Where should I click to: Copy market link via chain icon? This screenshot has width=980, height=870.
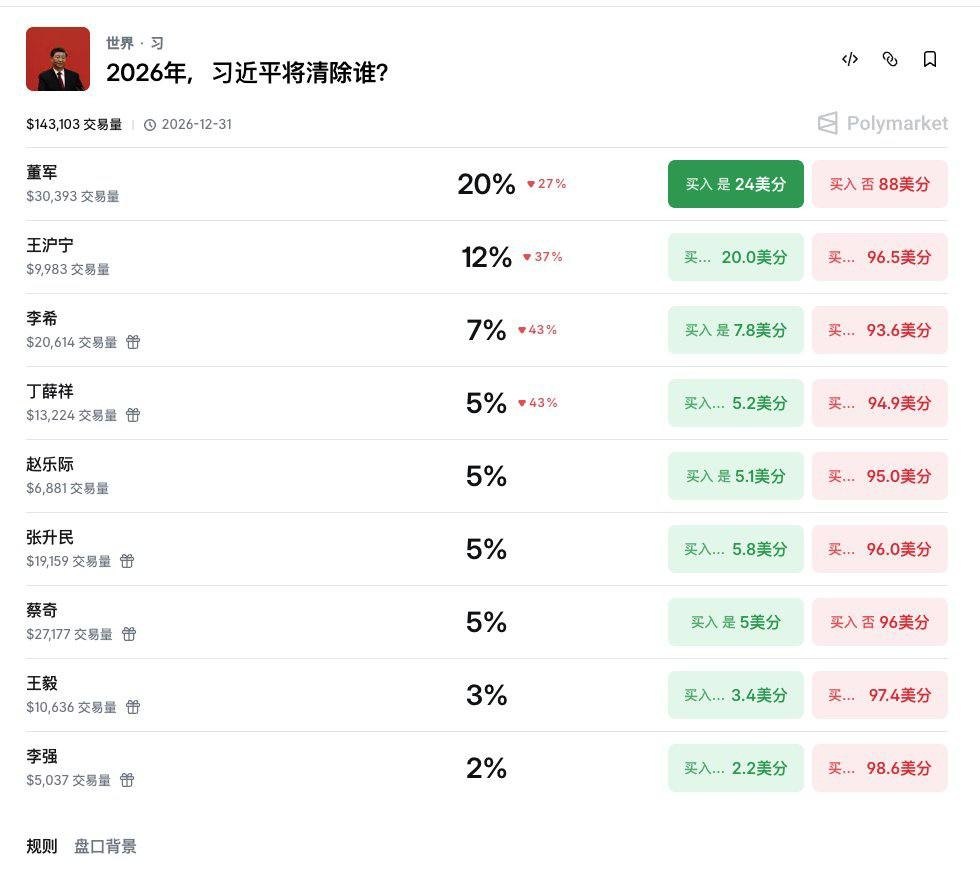pyautogui.click(x=889, y=59)
